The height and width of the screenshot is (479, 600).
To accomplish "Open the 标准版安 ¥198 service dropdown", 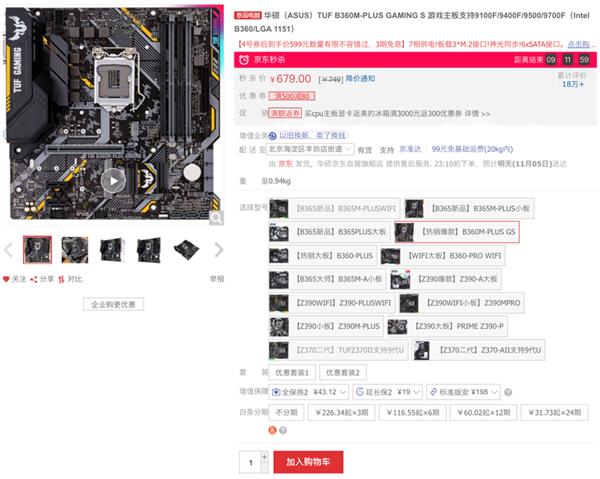I will [x=463, y=392].
